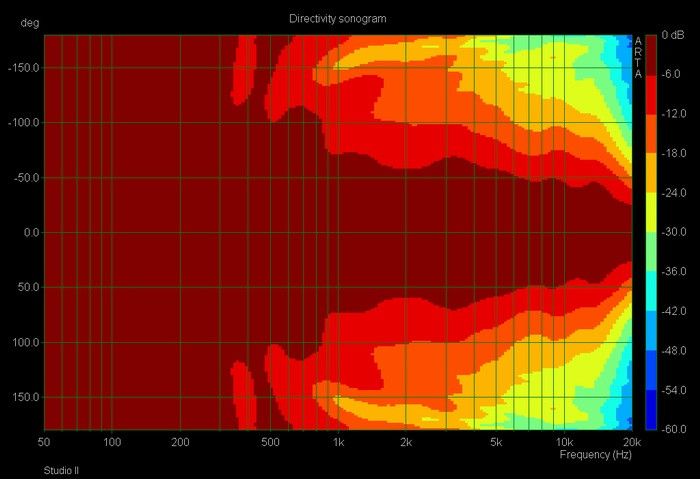Image resolution: width=700 pixels, height=479 pixels.
Task: Click the "-60.0" color scale label
Action: (x=673, y=429)
